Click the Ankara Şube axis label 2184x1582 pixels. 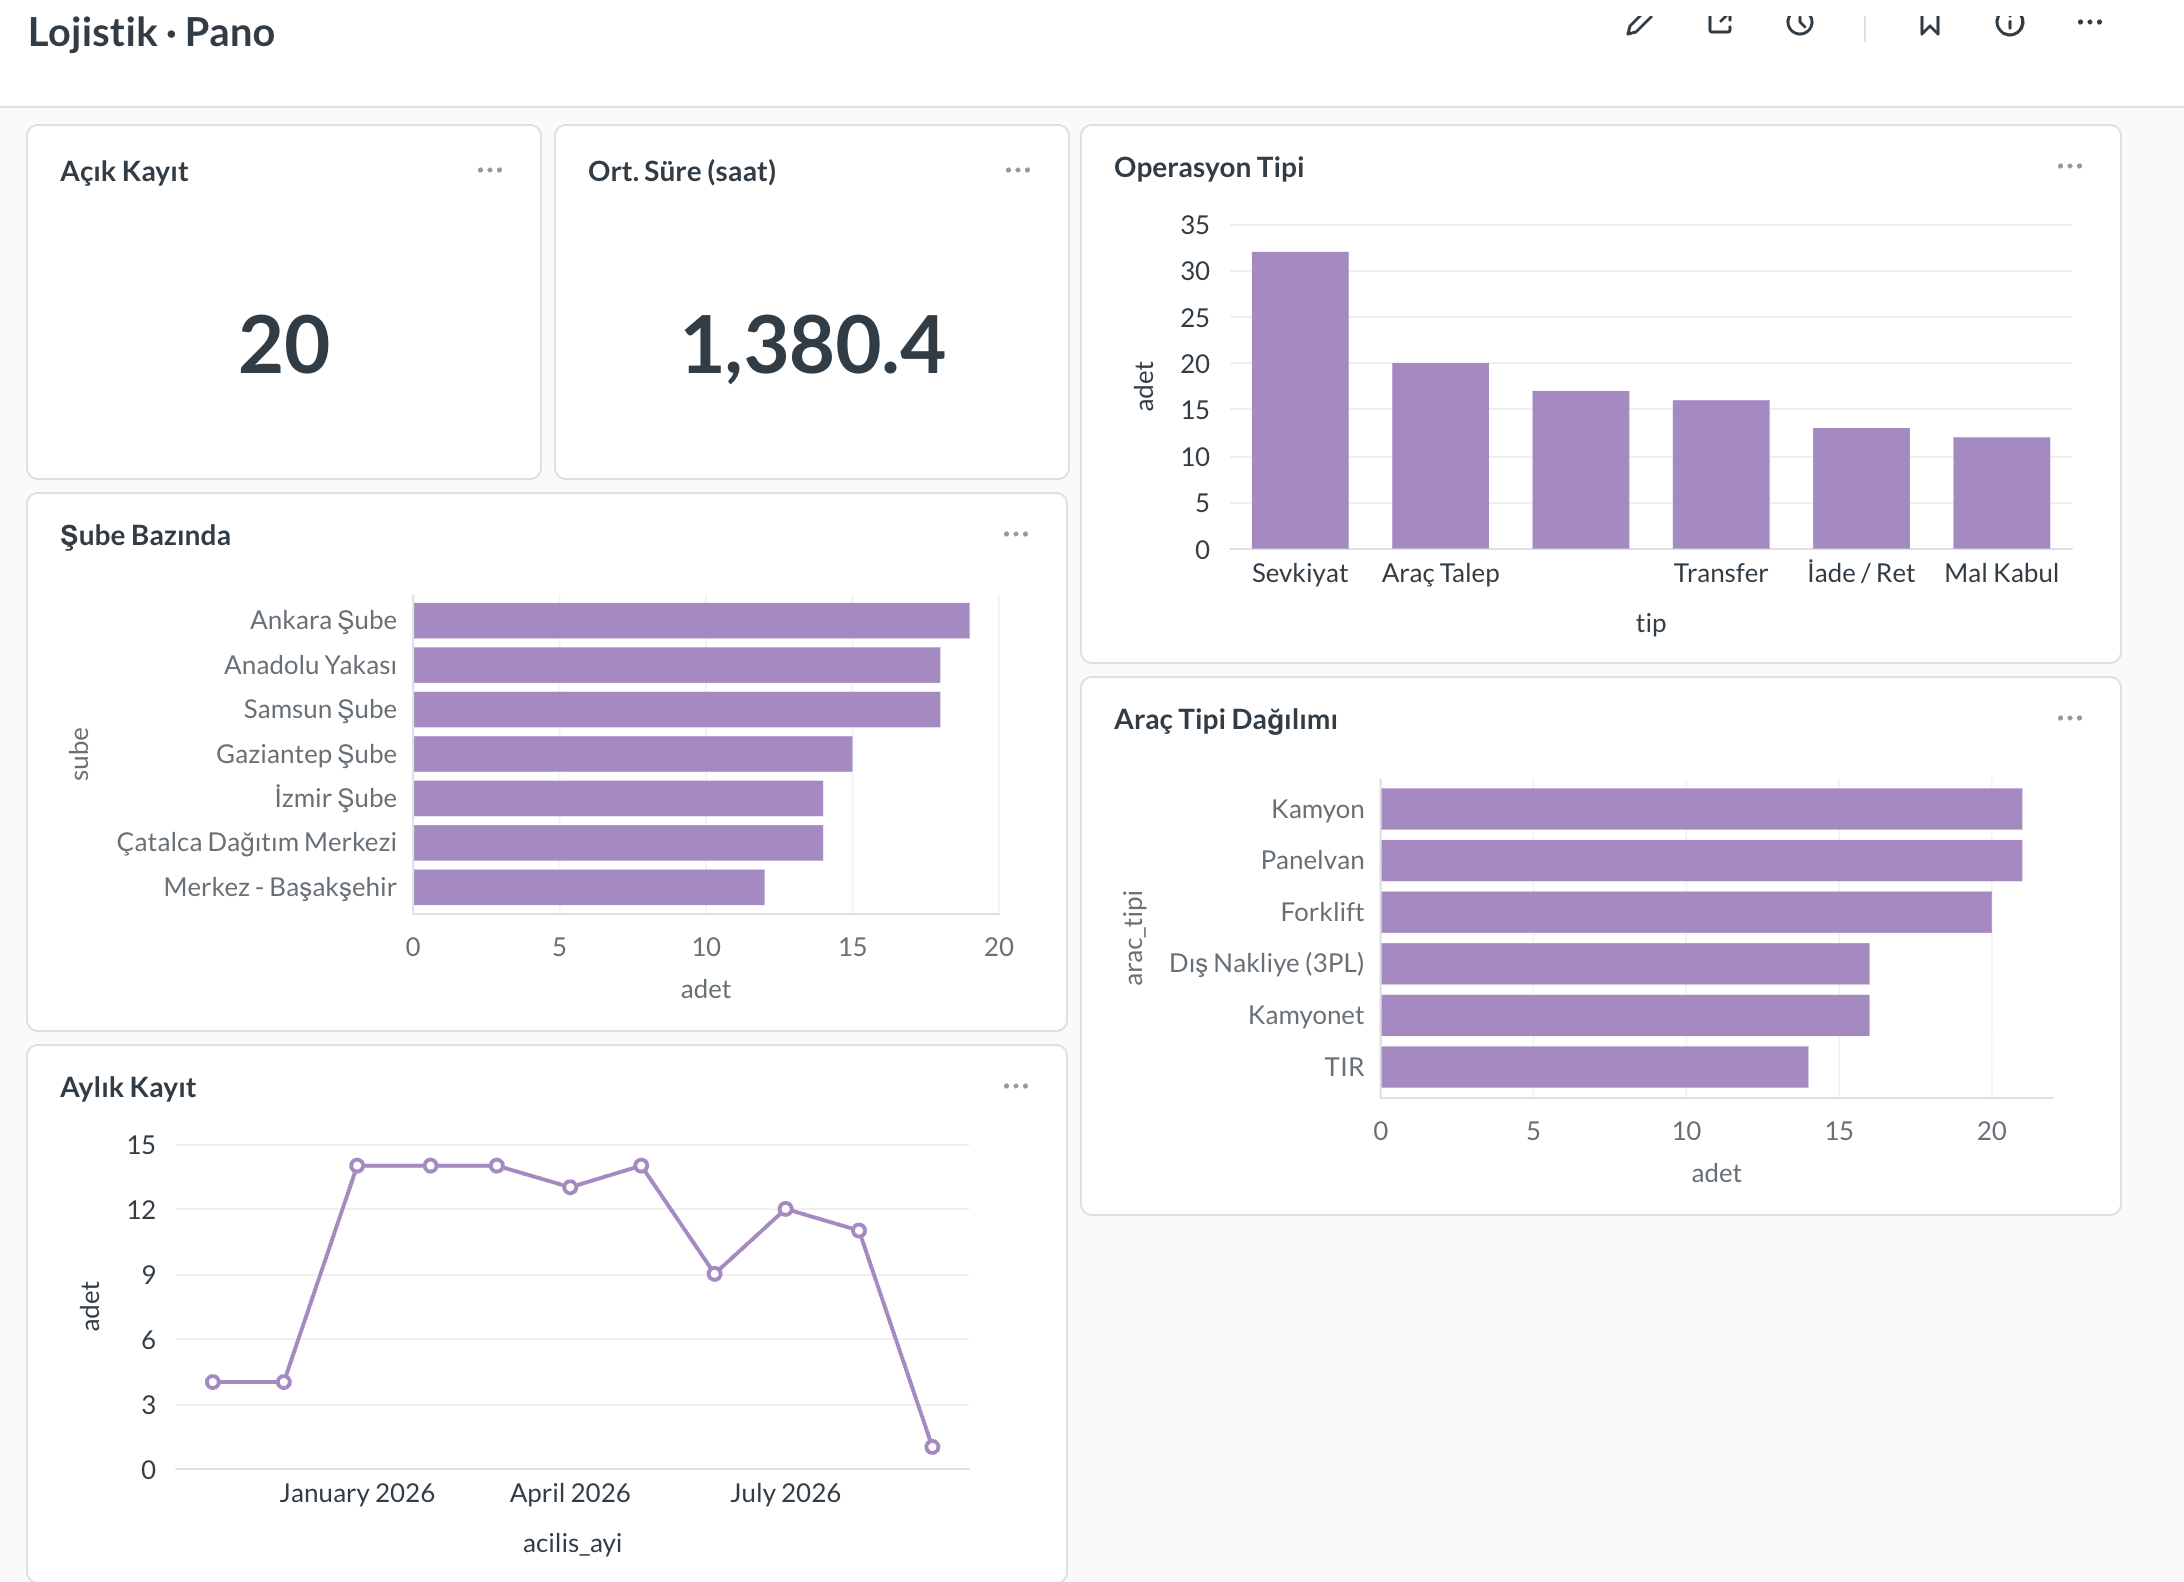[323, 620]
